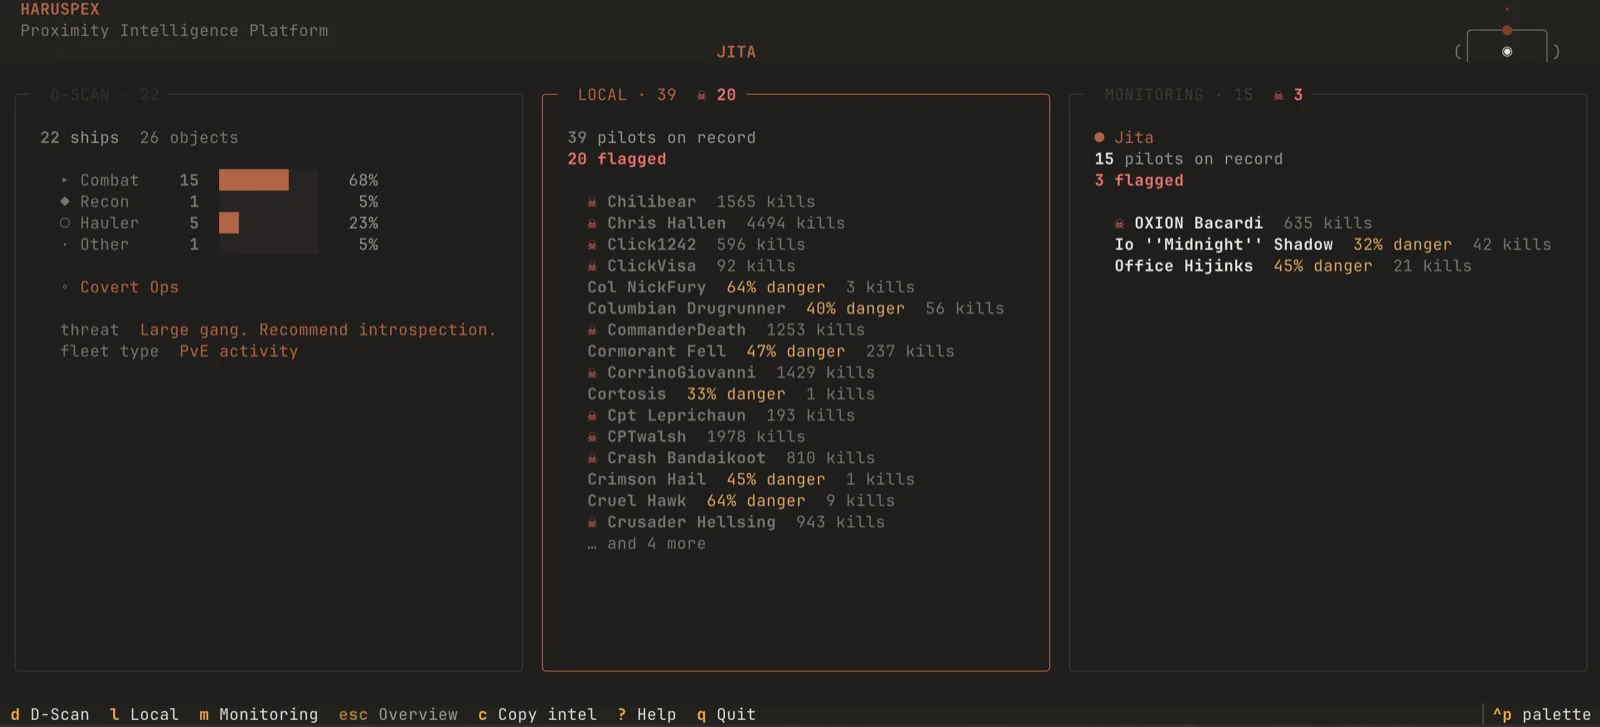Click '47% danger' for Cormorant Fell
The width and height of the screenshot is (1600, 727).
tap(796, 351)
